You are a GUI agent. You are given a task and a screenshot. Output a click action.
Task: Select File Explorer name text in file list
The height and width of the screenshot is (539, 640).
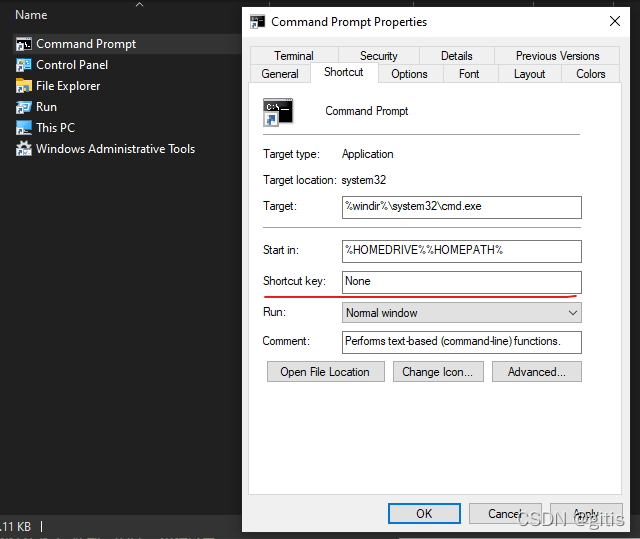point(68,86)
